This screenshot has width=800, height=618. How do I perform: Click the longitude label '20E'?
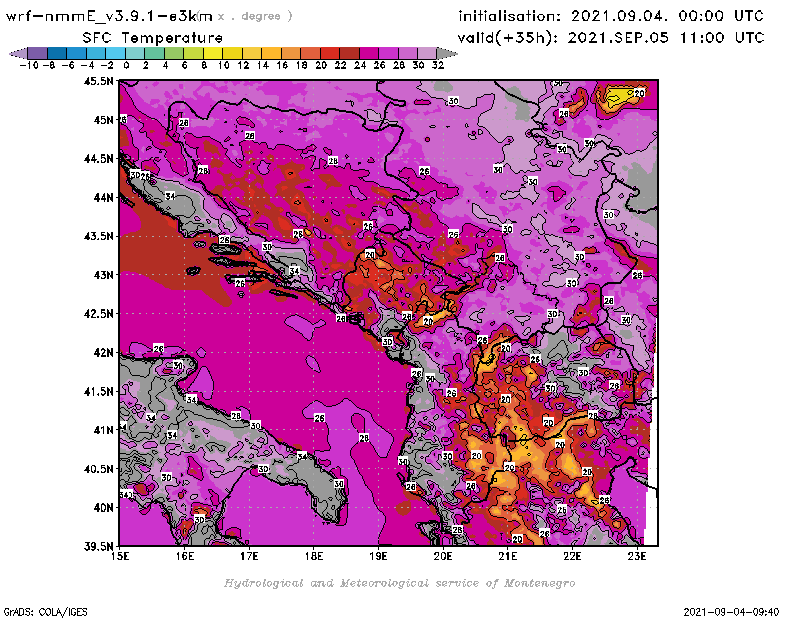(x=443, y=556)
